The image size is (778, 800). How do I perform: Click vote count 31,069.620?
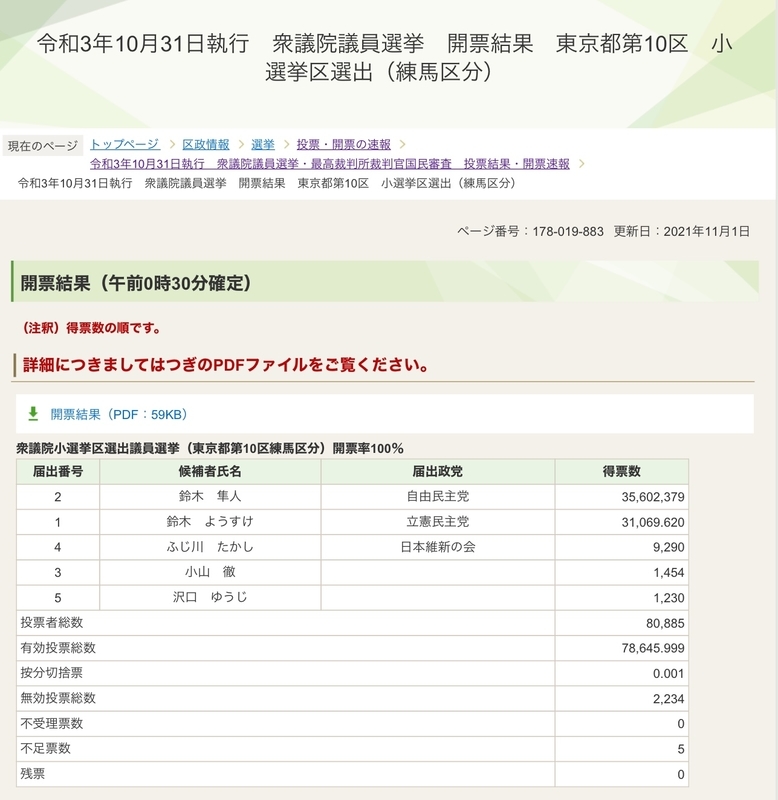652,522
